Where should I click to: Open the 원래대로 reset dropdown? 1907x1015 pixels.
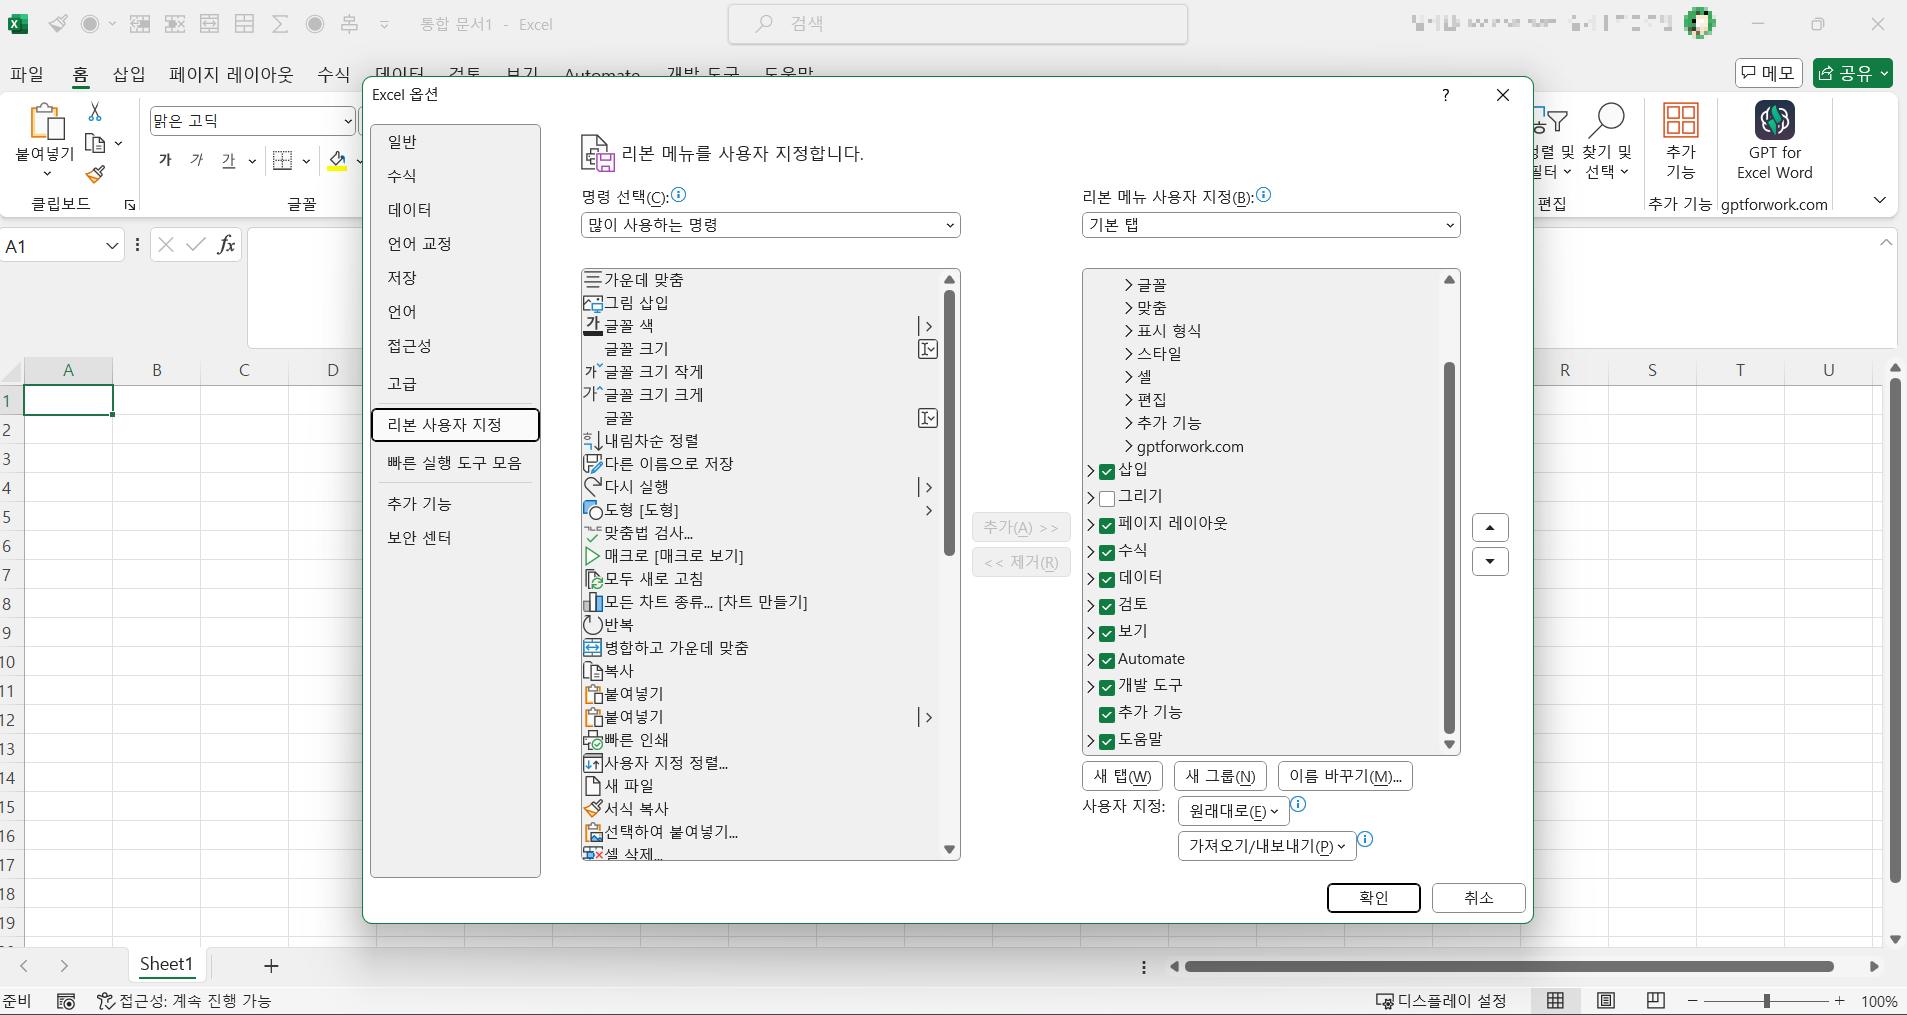(x=1233, y=811)
